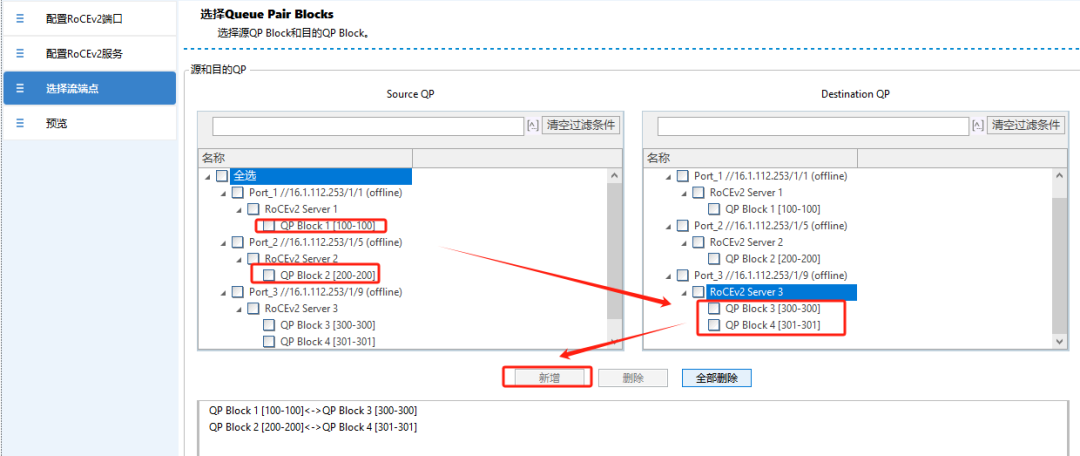This screenshot has width=1080, height=456.
Task: Click the list icon beside 配置RoCEv2端口
Action: (x=20, y=19)
